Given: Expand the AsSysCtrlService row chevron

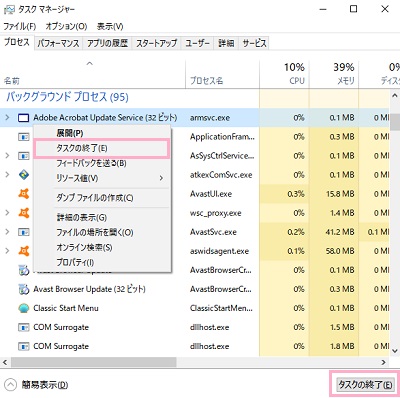Looking at the screenshot, I should tap(7, 155).
